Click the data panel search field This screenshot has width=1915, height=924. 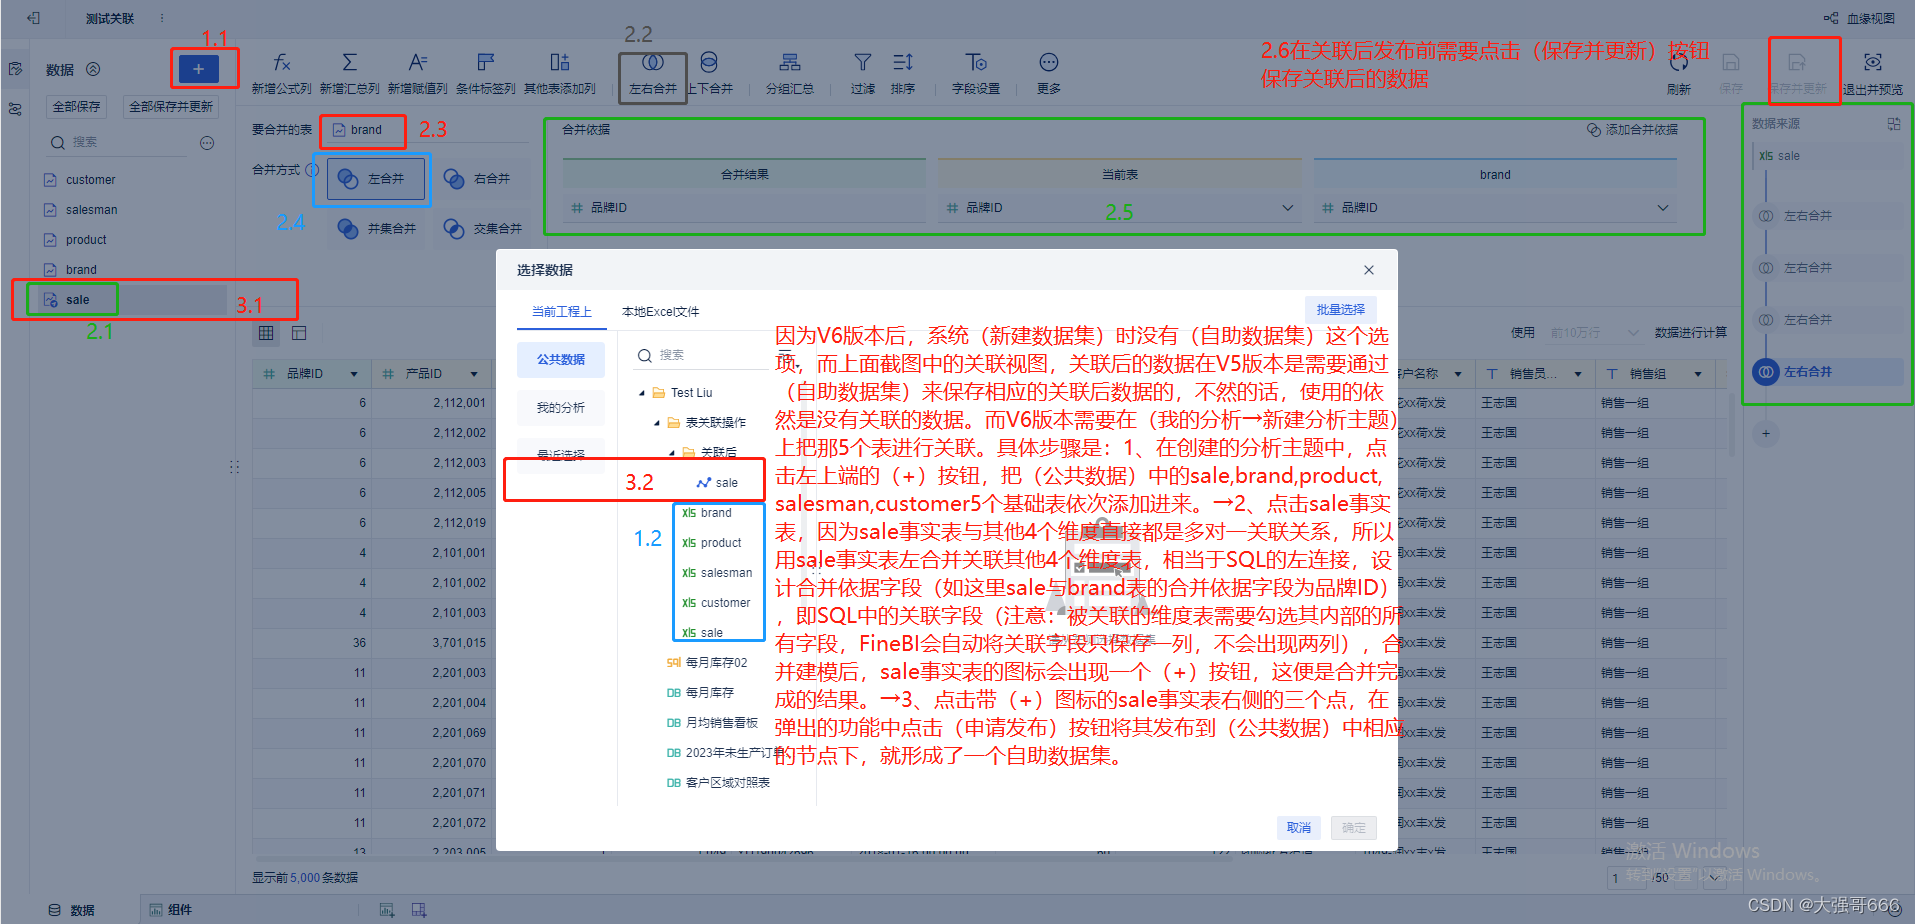[117, 143]
